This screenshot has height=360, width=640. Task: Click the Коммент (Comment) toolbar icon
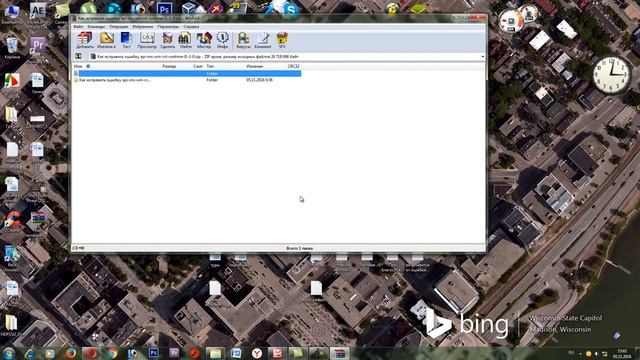pos(262,40)
